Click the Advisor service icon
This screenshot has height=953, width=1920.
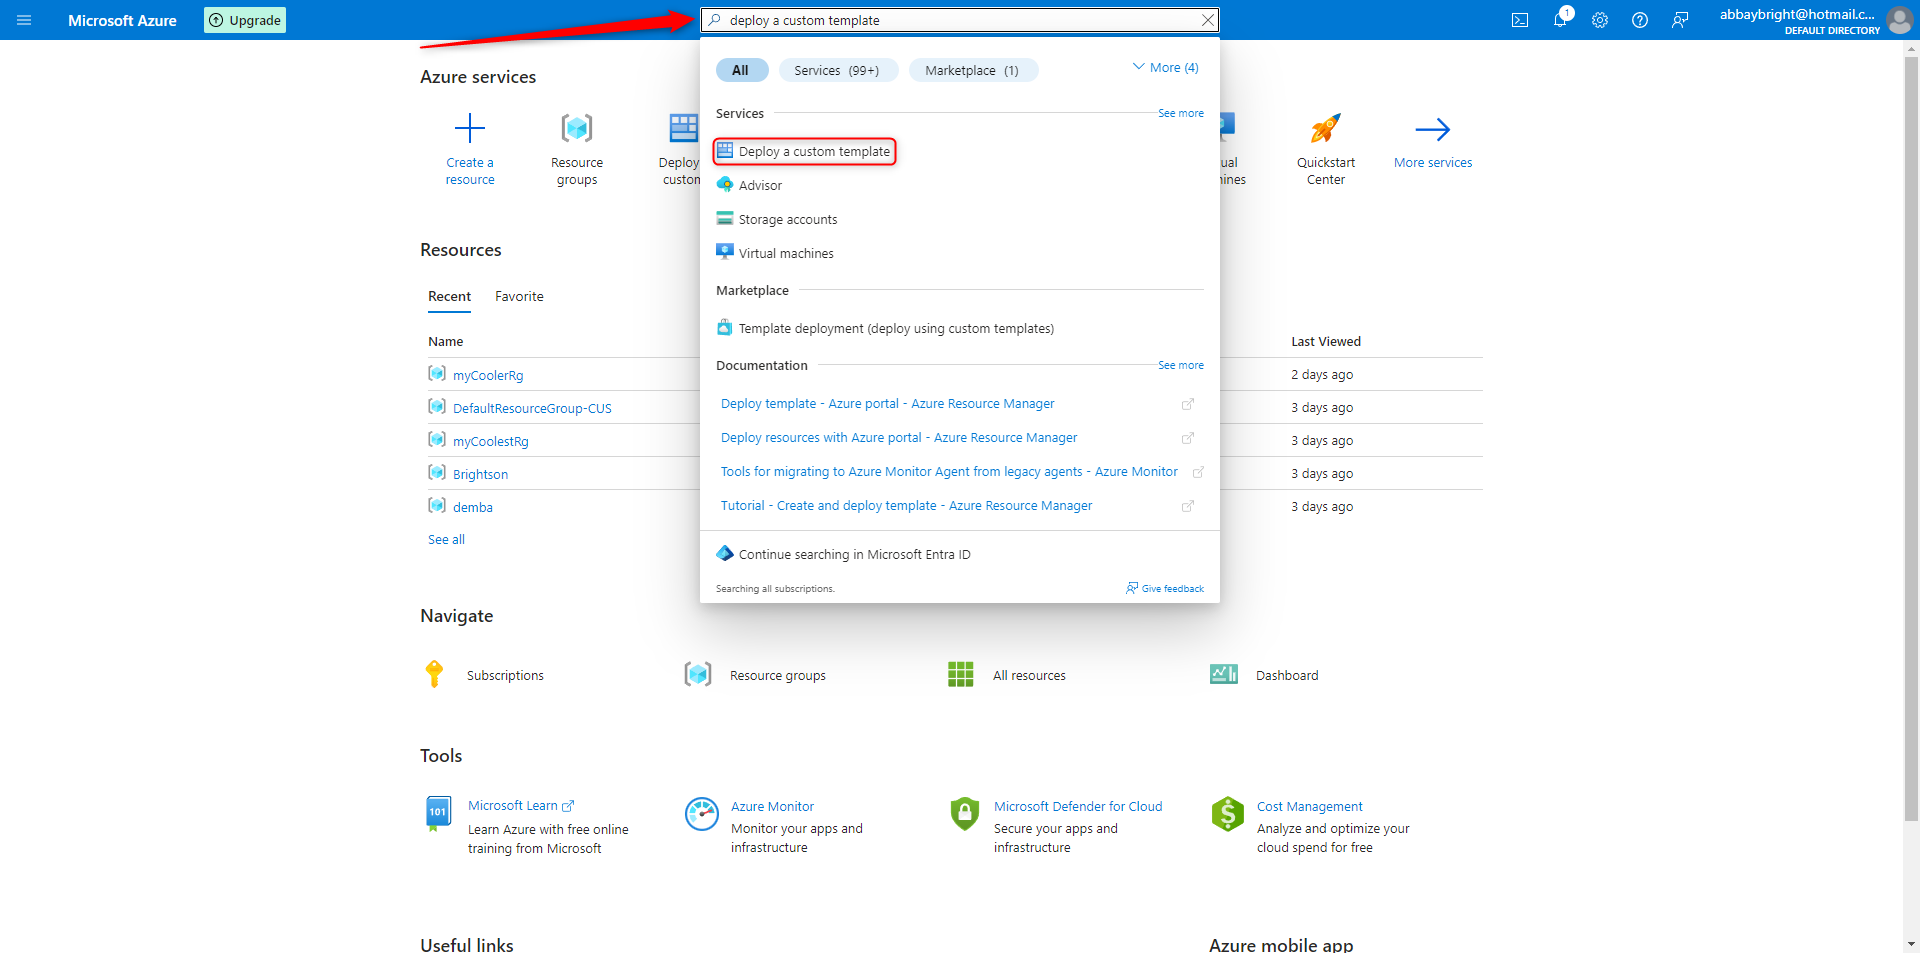coord(725,185)
